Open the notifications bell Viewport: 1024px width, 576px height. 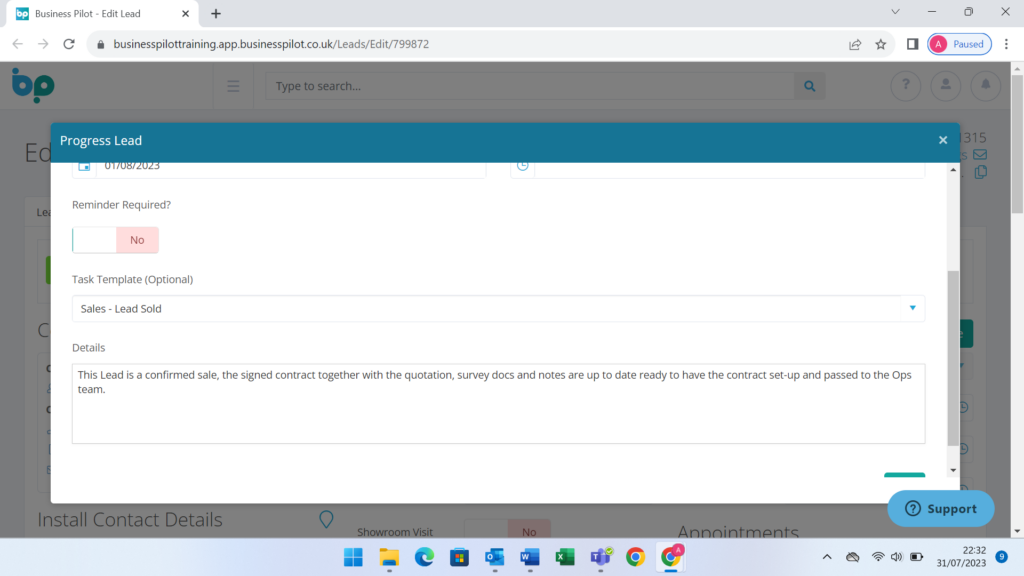(x=984, y=86)
